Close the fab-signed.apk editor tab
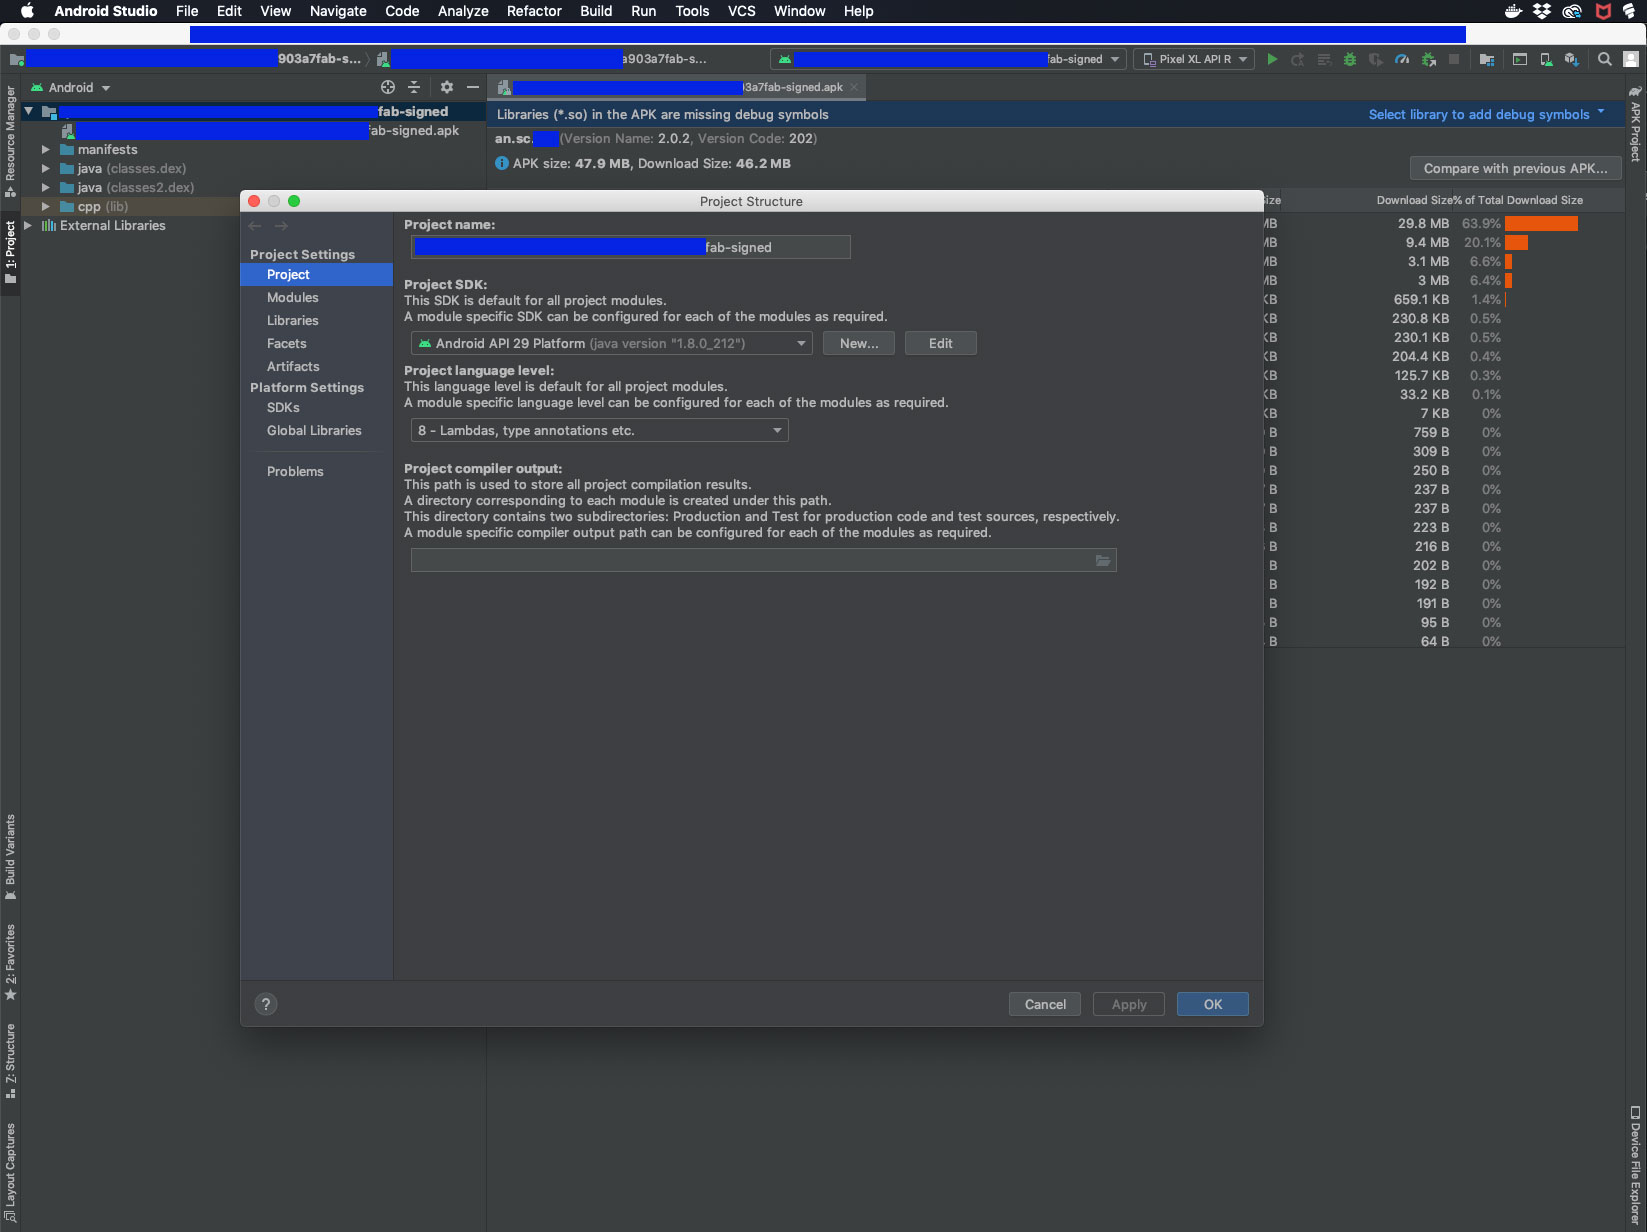Image resolution: width=1647 pixels, height=1232 pixels. (854, 87)
